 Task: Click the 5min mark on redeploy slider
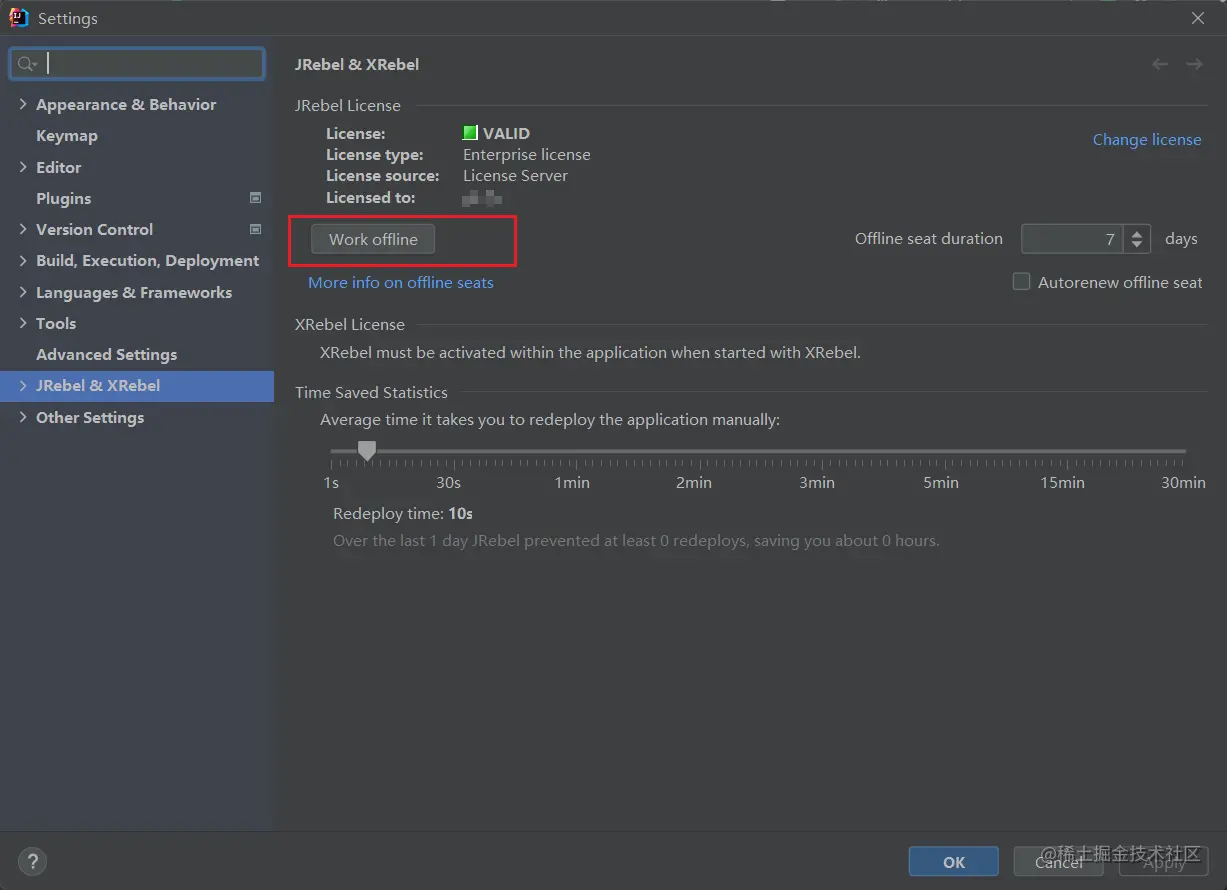[940, 482]
